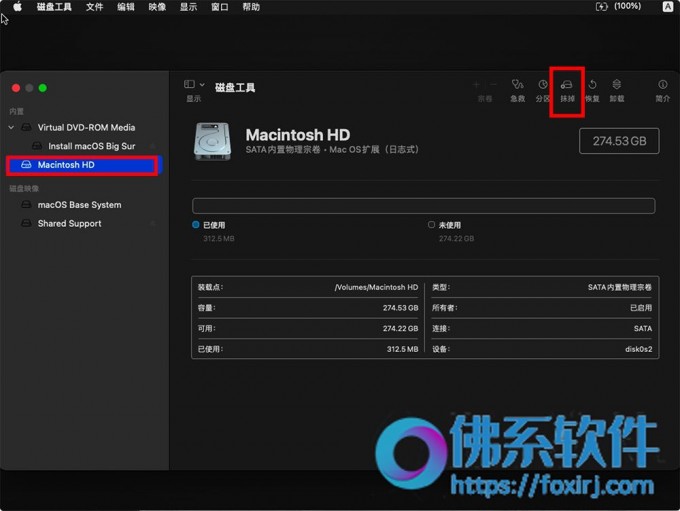Image resolution: width=680 pixels, height=511 pixels.
Task: Click the First Aid (急救) toolbar icon
Action: click(x=517, y=84)
